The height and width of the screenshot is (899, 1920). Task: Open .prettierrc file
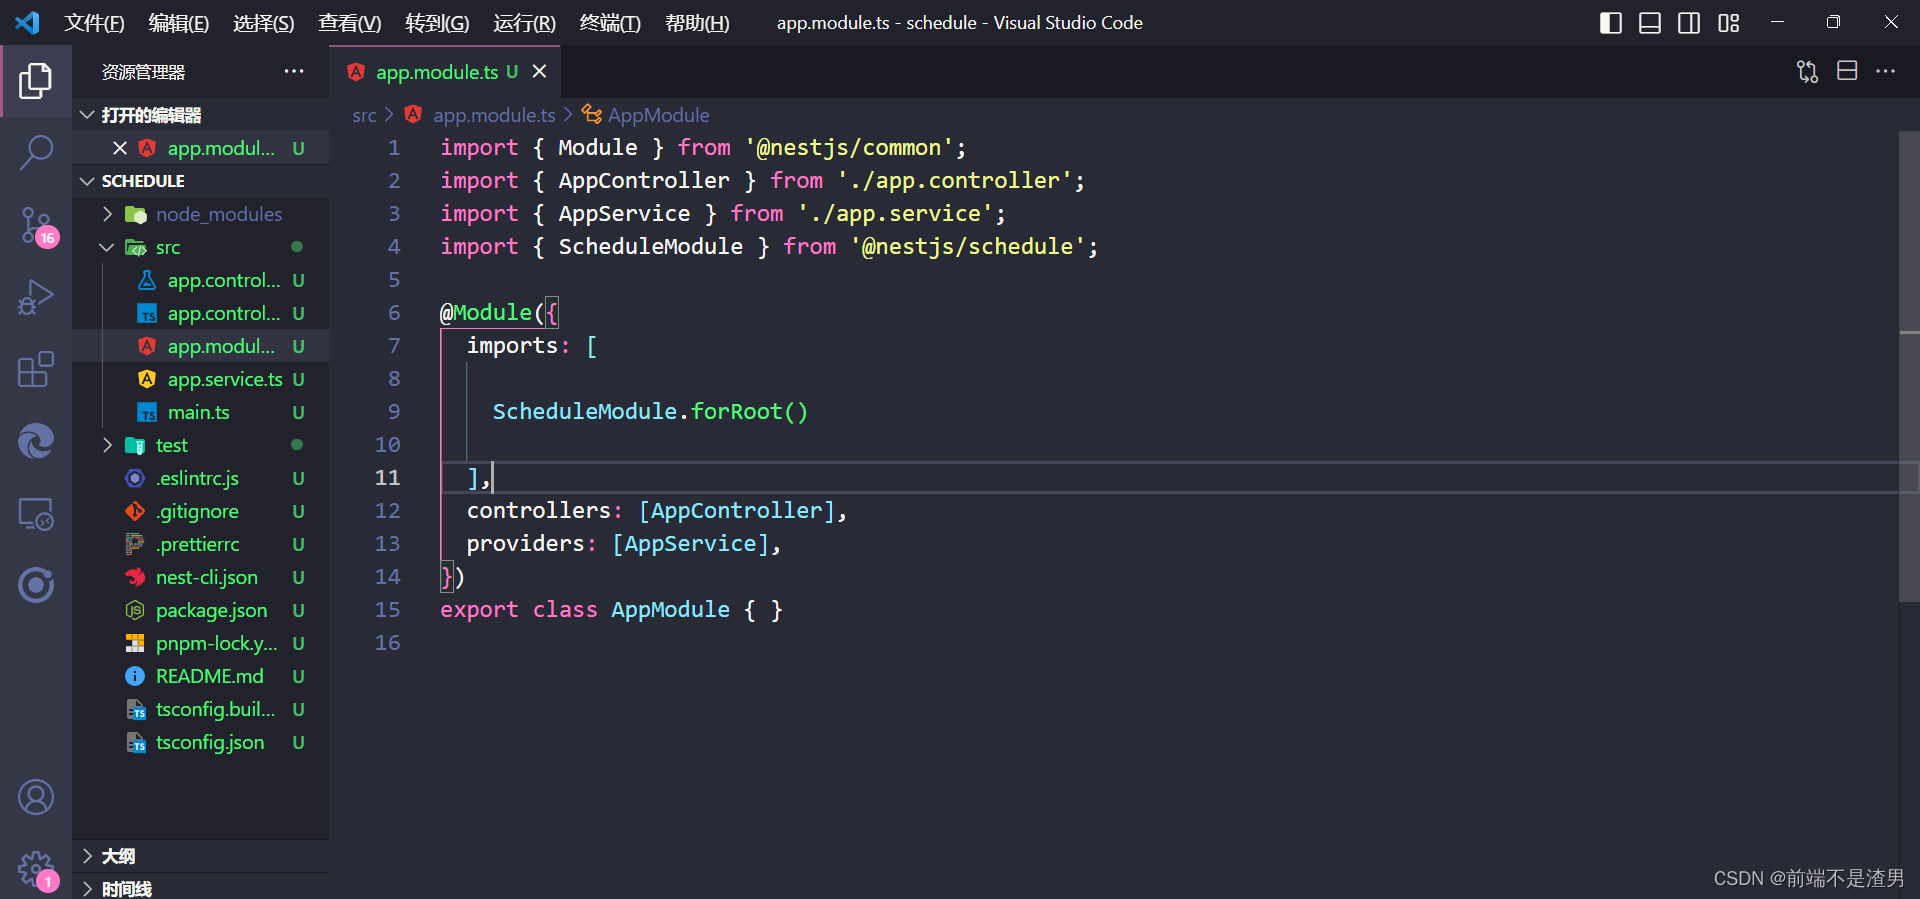point(200,544)
